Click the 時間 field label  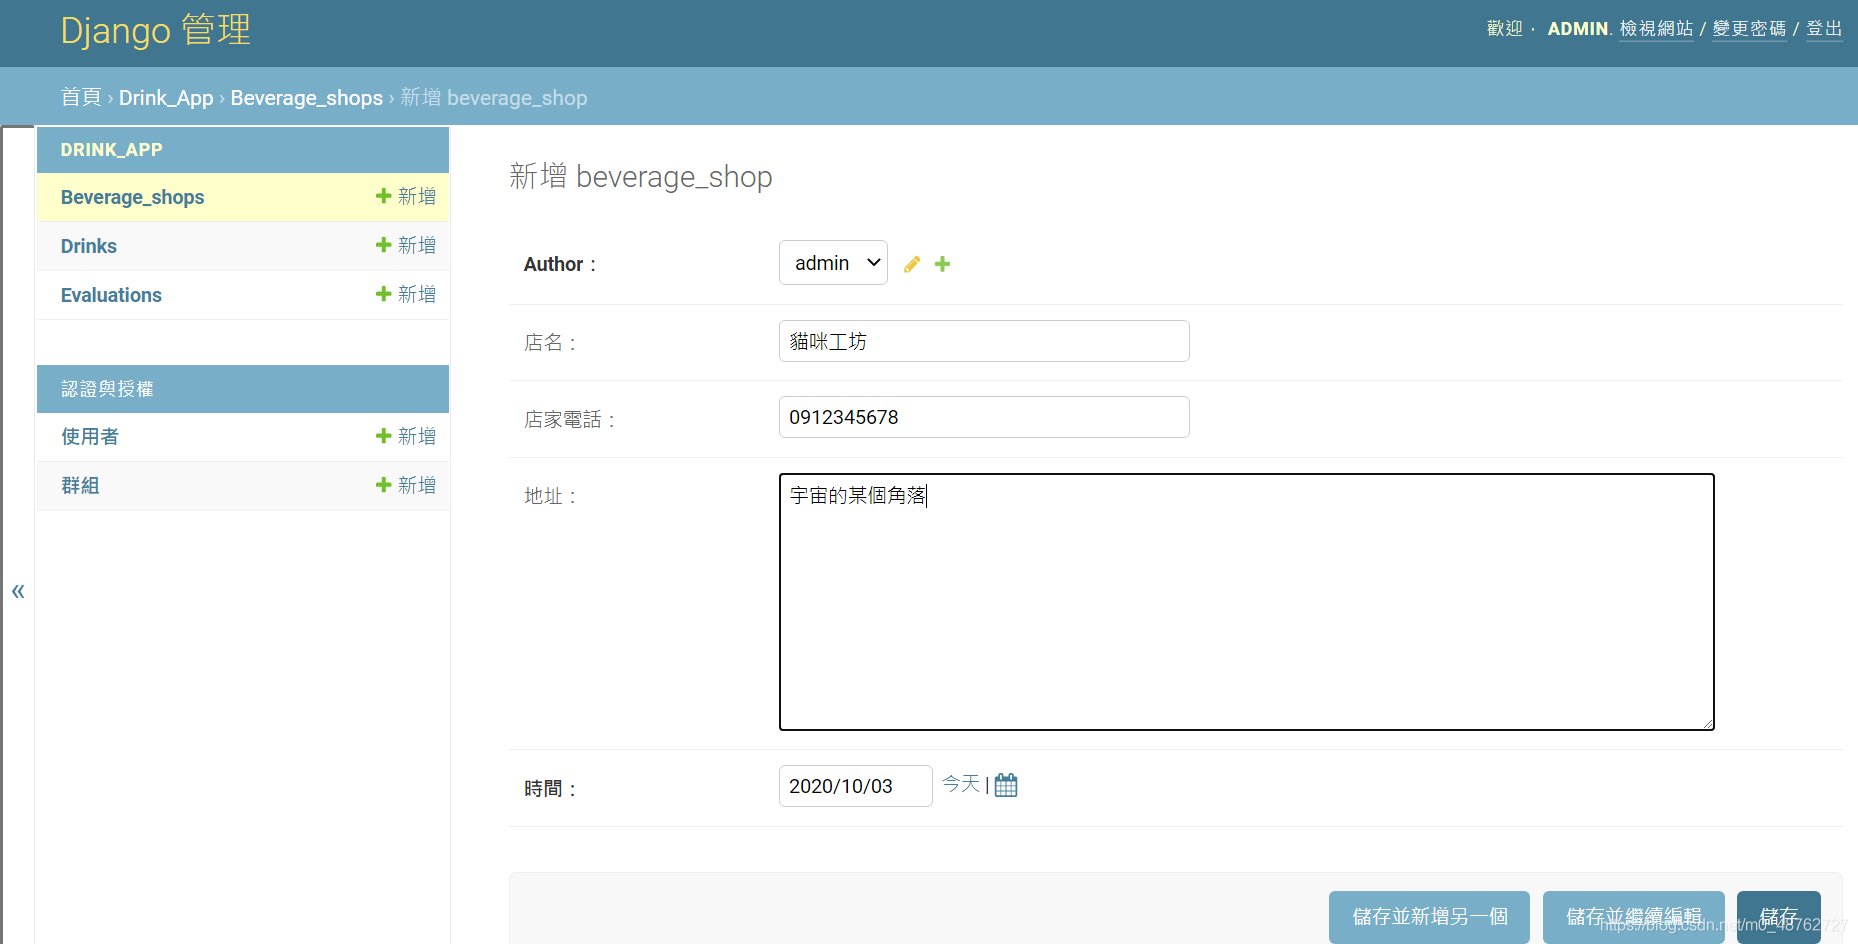pyautogui.click(x=550, y=789)
